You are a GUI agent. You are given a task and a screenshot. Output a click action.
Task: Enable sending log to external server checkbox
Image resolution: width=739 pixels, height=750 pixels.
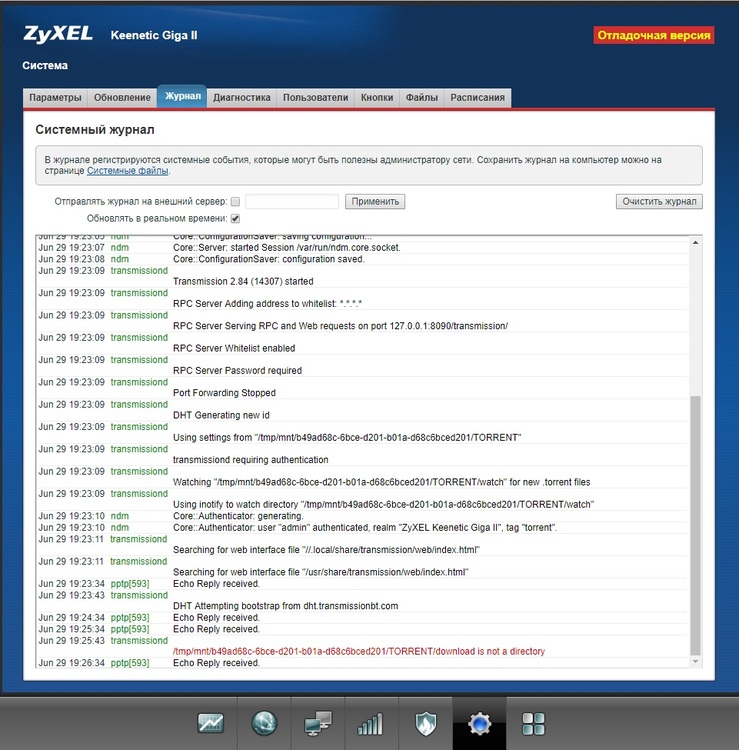pyautogui.click(x=235, y=201)
